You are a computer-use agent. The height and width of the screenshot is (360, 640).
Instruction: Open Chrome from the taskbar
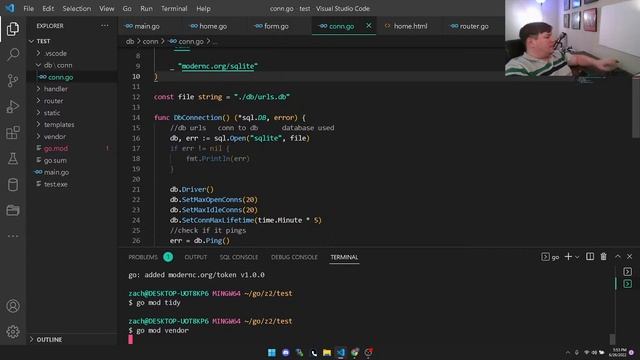[354, 352]
